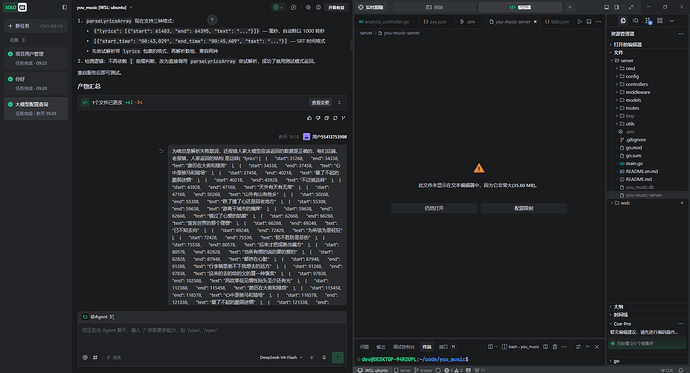Viewport: 690px width, 373px height.
Task: Open the extensions icon in right sidebar
Action: coord(660,21)
